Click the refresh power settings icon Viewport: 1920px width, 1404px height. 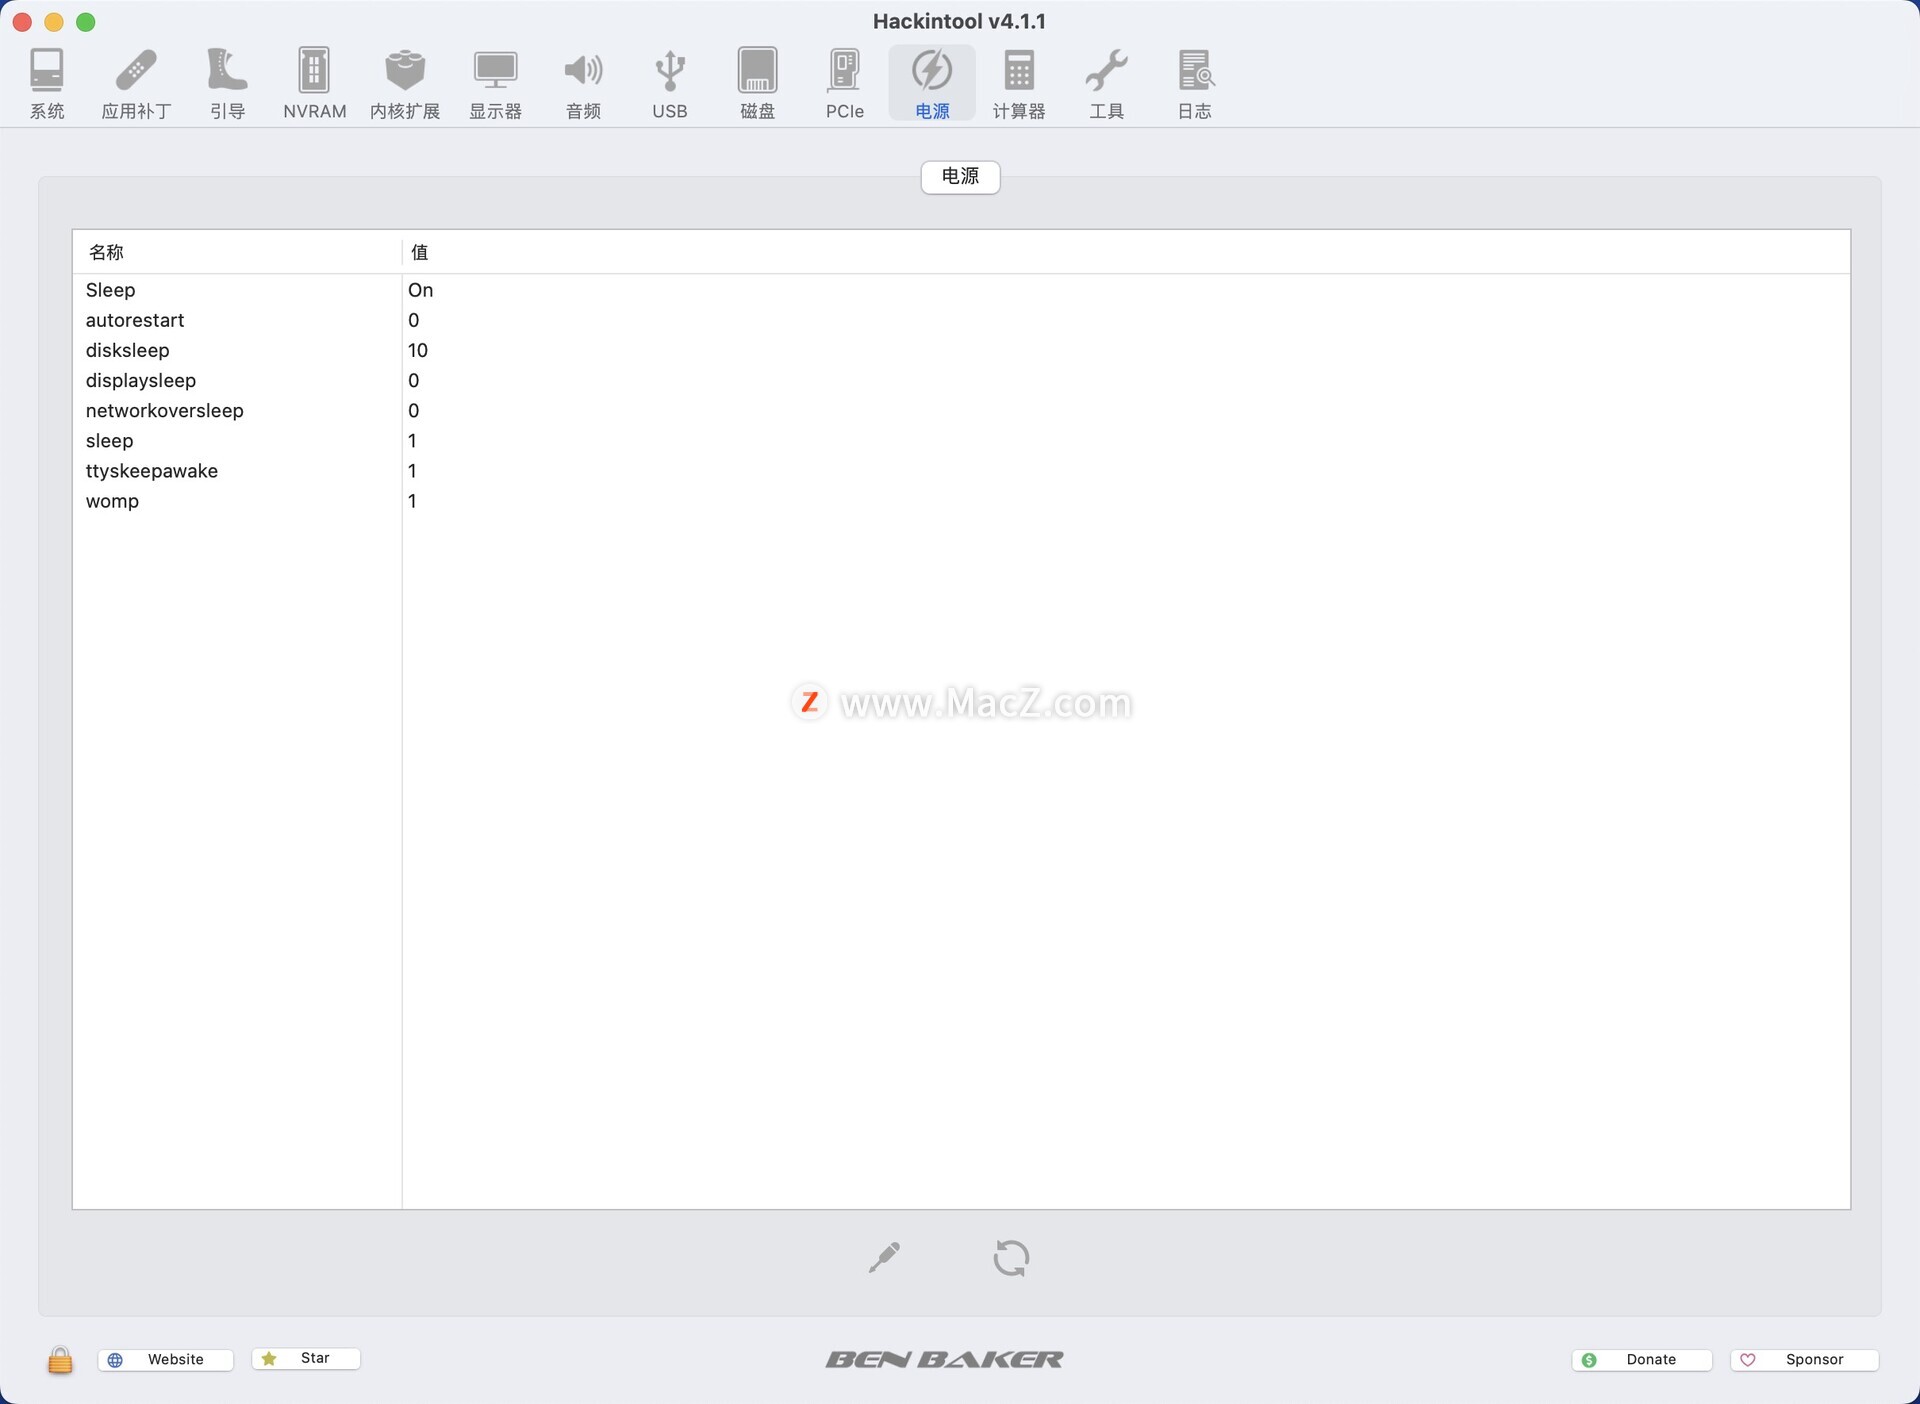(x=1011, y=1257)
